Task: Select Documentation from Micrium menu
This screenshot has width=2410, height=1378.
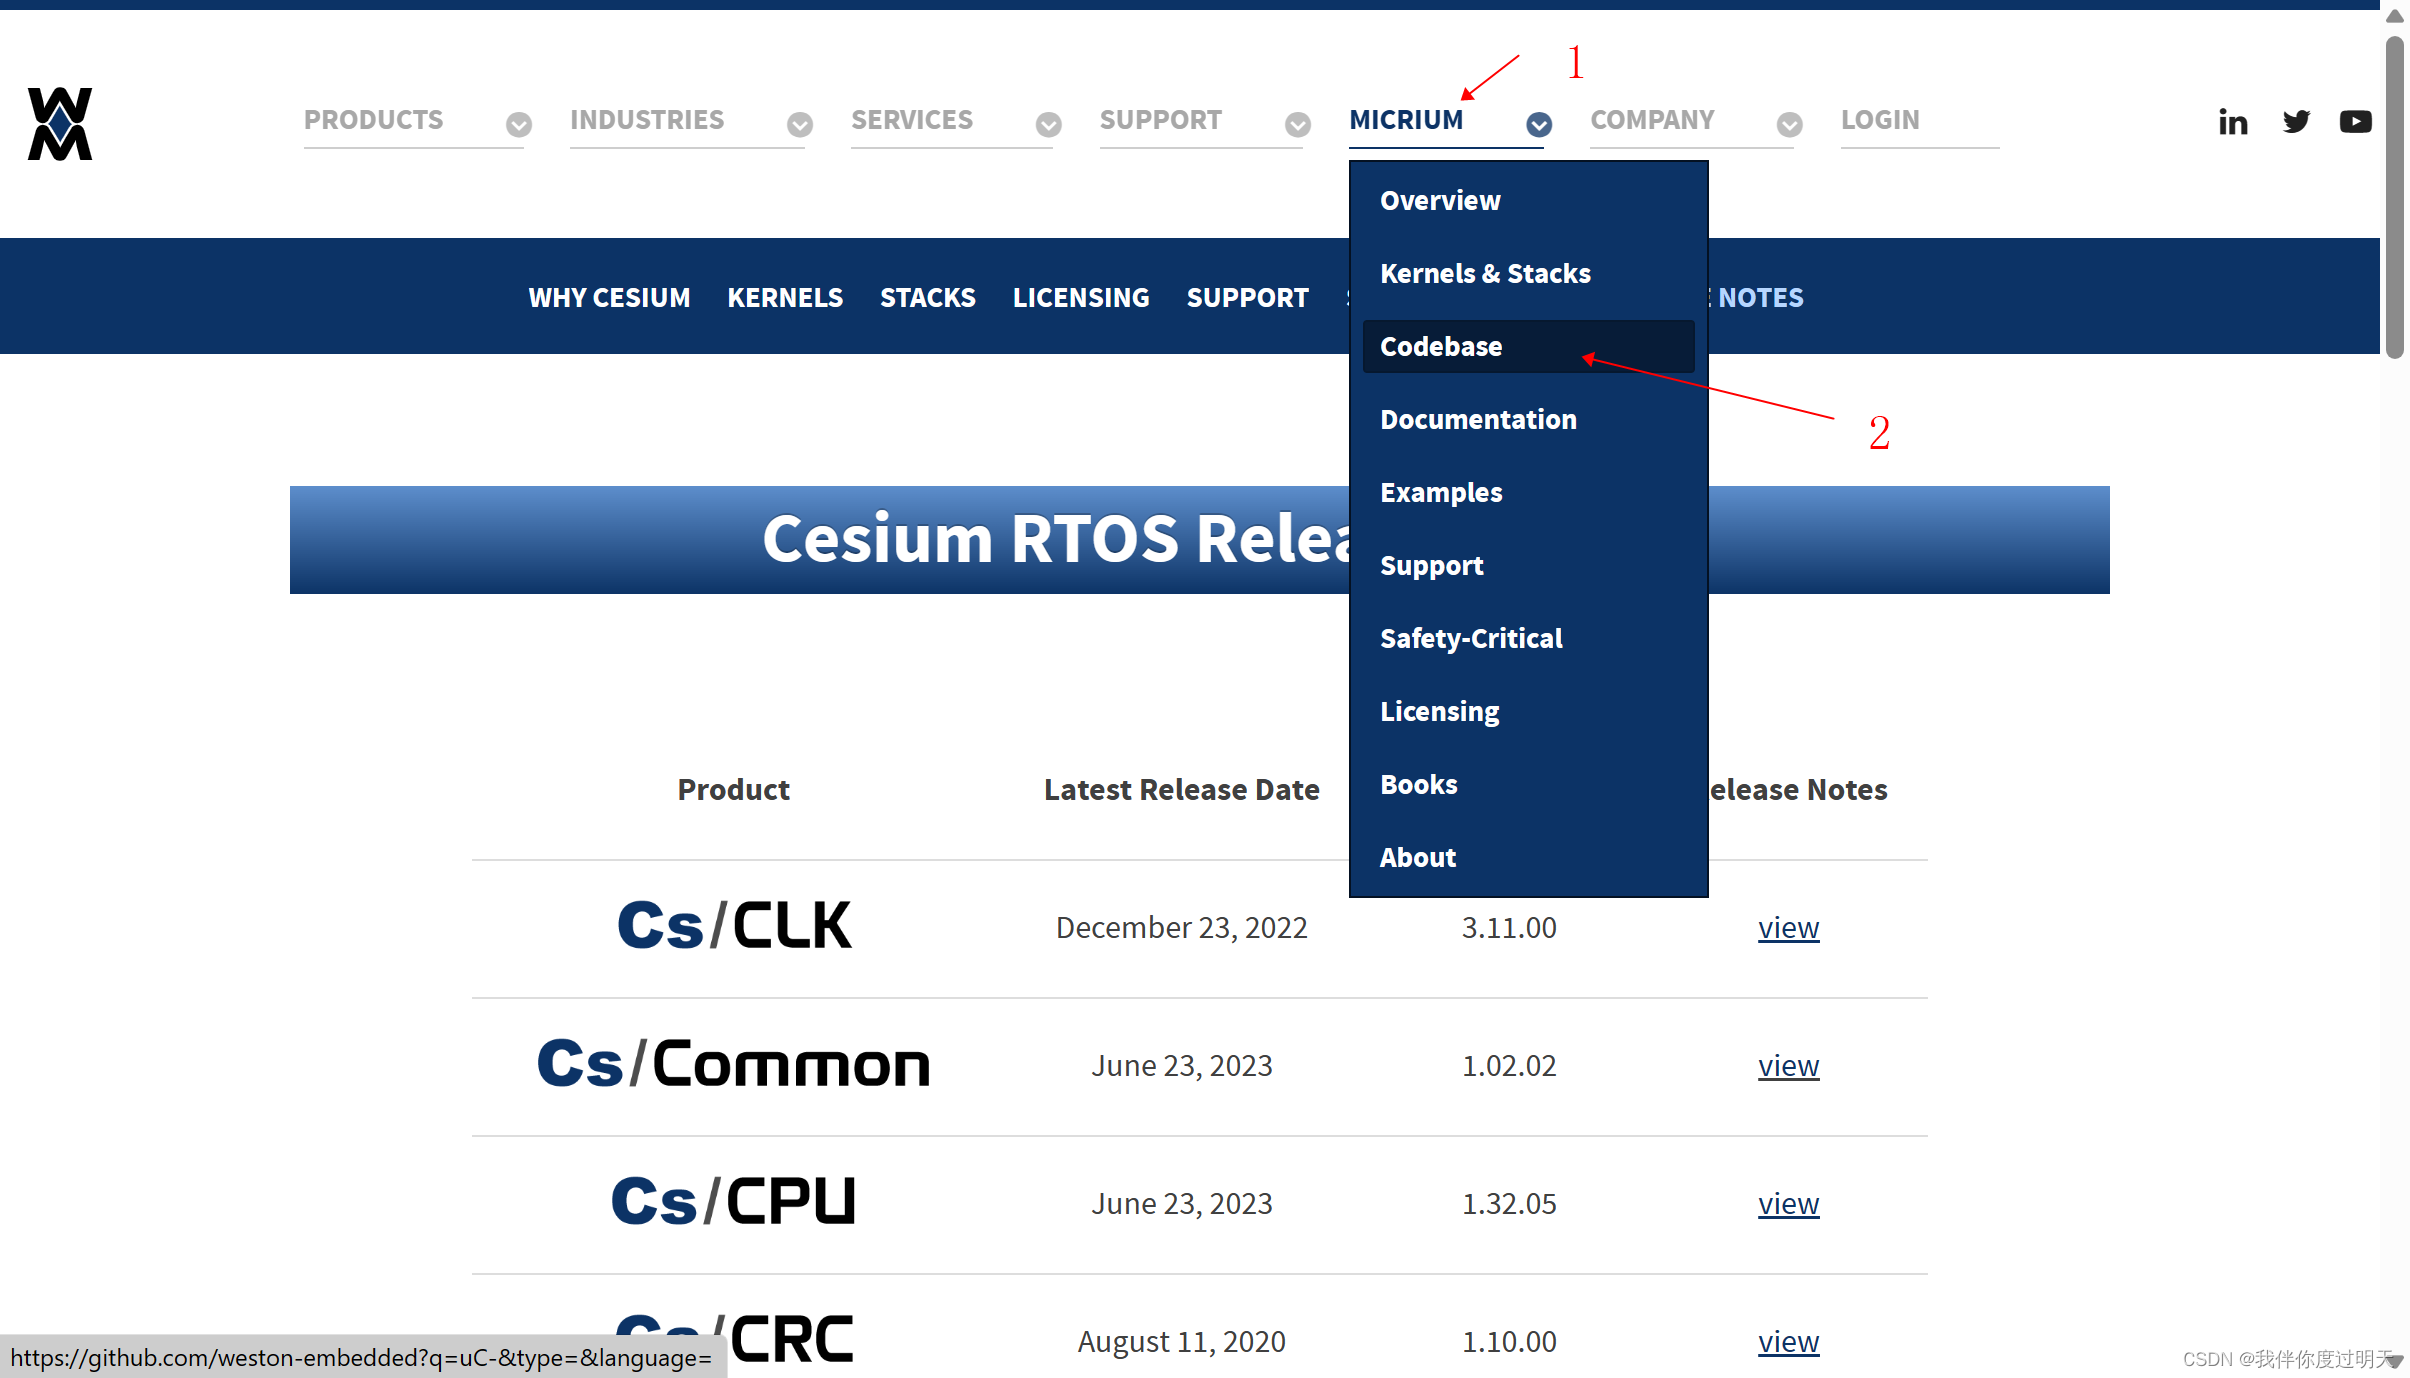Action: tap(1478, 420)
